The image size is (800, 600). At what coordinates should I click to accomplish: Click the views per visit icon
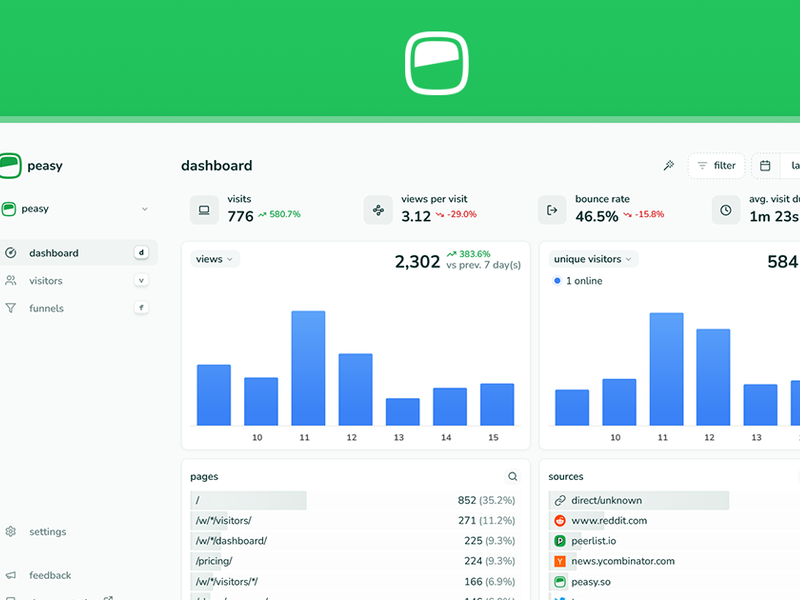(x=378, y=210)
